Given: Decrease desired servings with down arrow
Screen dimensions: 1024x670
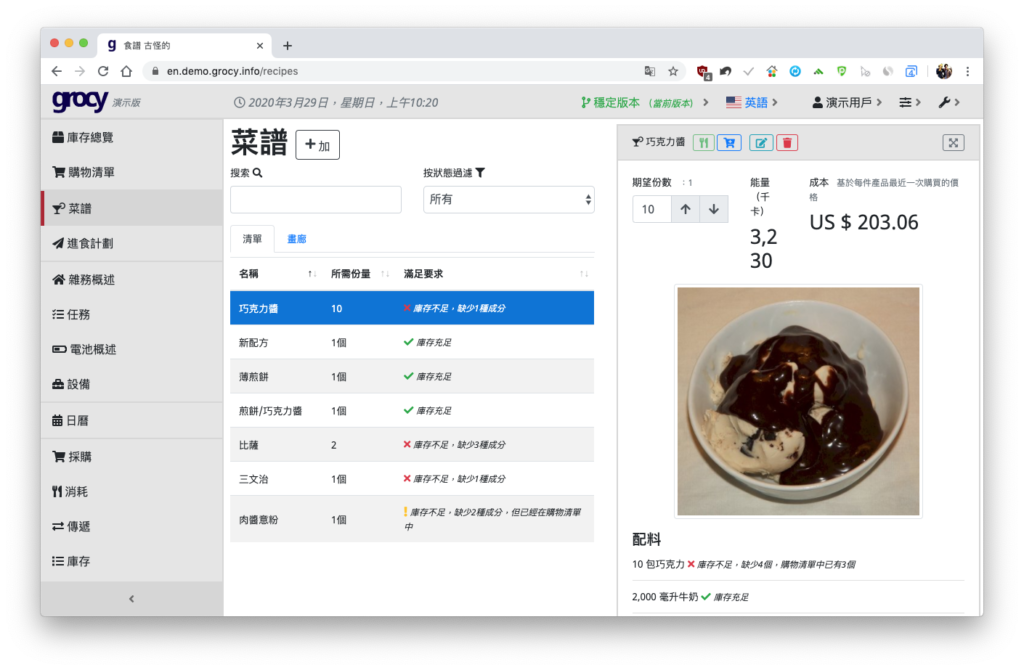Looking at the screenshot, I should click(714, 209).
